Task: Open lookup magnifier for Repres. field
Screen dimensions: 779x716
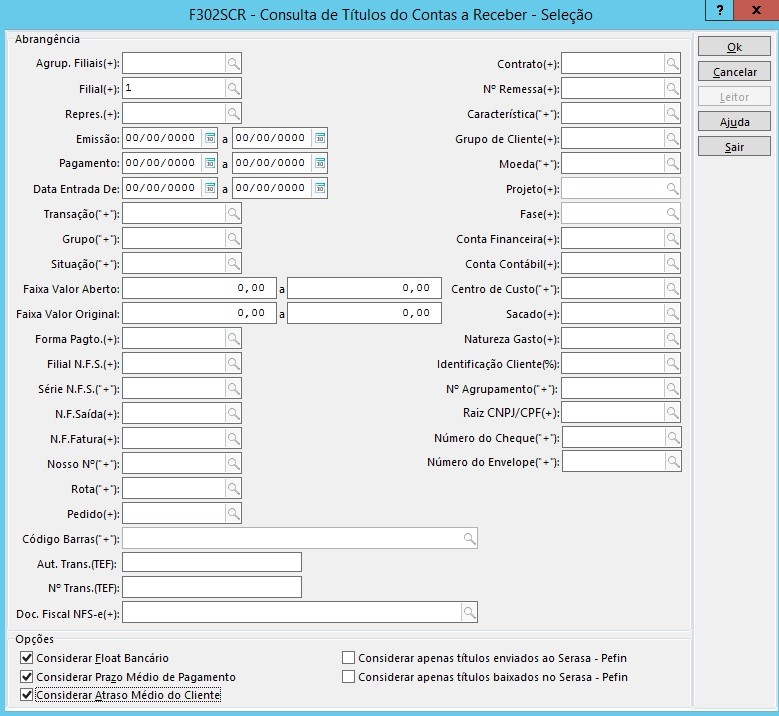Action: tap(232, 114)
